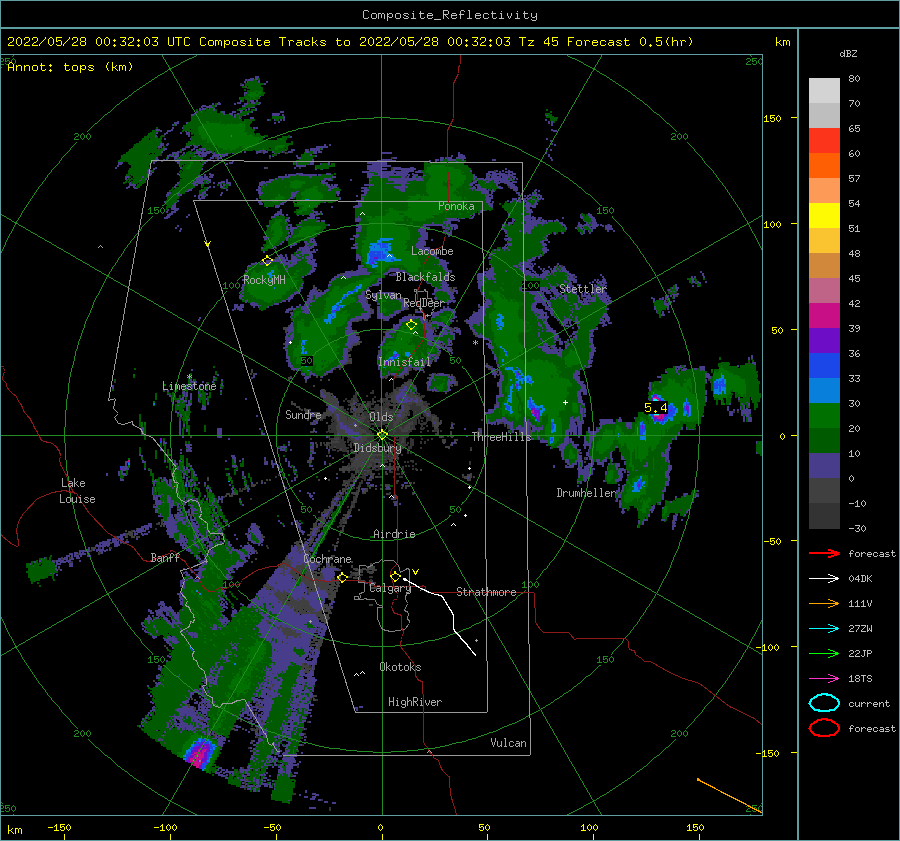Click the Innisfail city label
The height and width of the screenshot is (841, 900).
(404, 362)
